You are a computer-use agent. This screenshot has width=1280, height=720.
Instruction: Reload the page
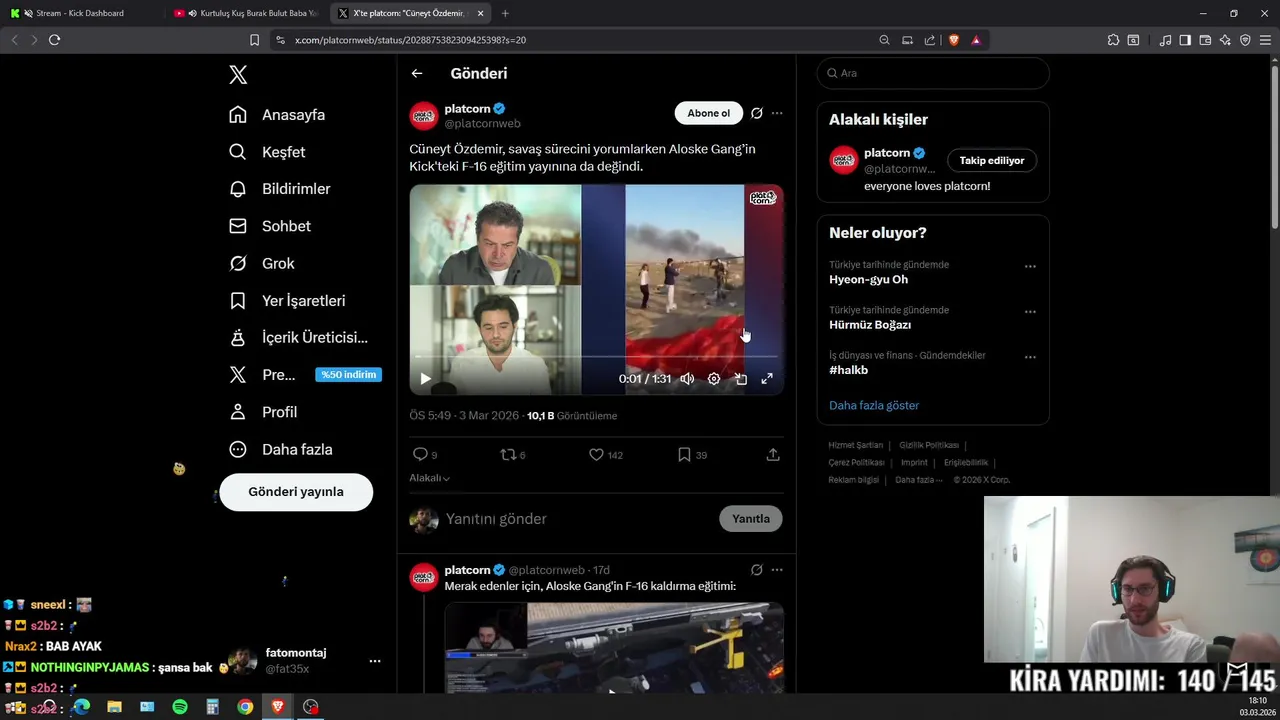click(x=54, y=40)
